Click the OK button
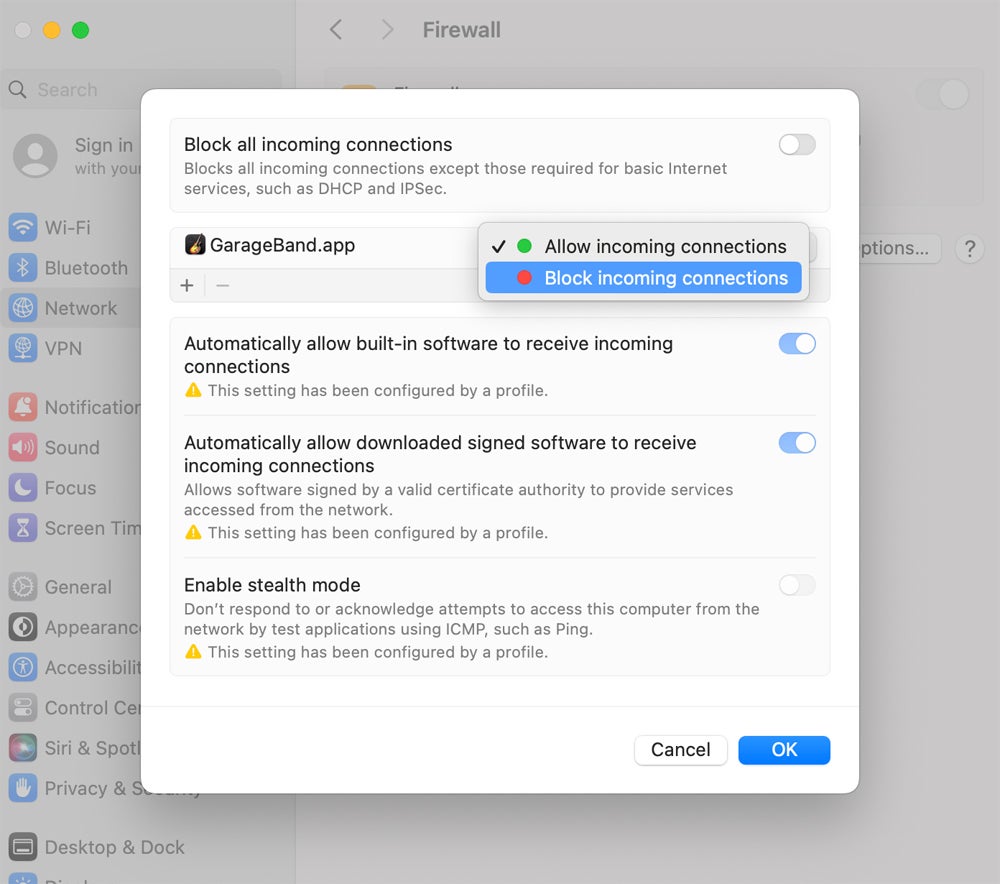This screenshot has height=884, width=1000. point(784,750)
